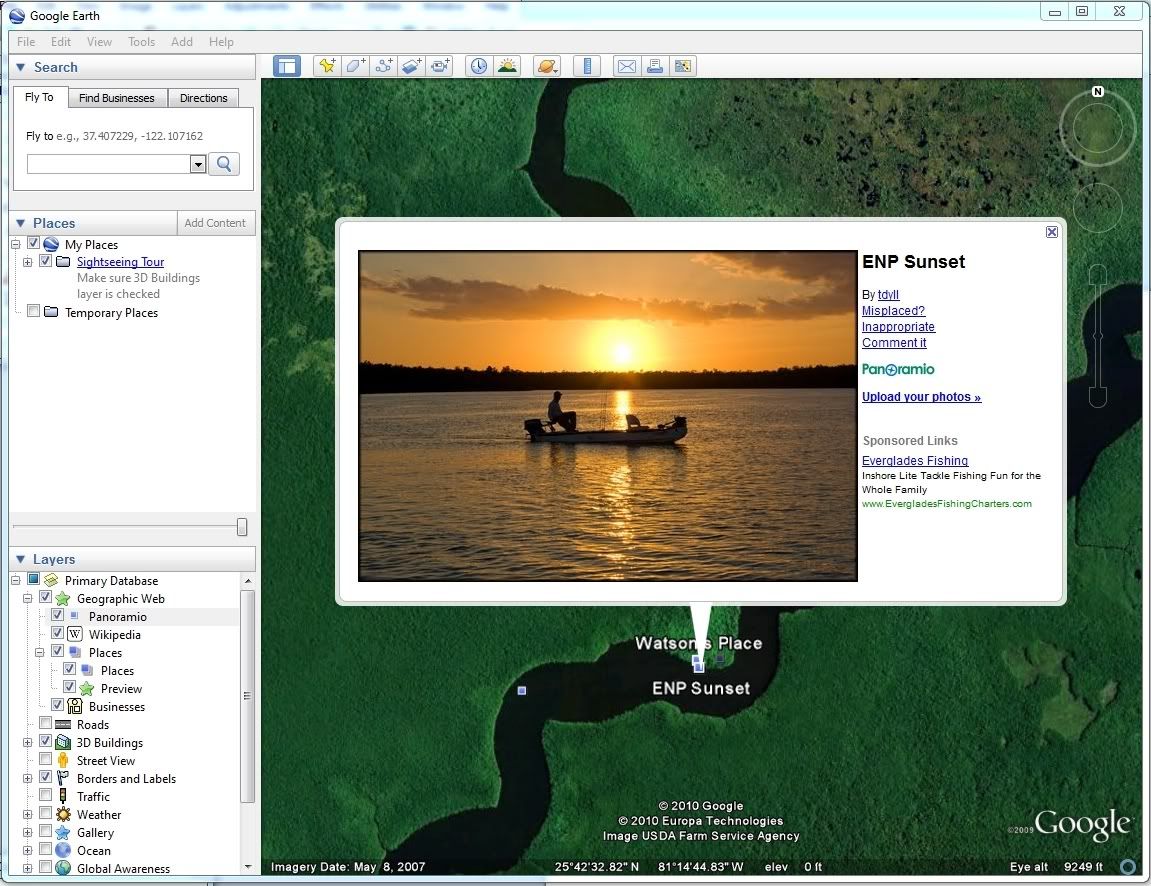The width and height of the screenshot is (1151, 886).
Task: Add an image overlay from the toolbar
Action: pos(411,66)
